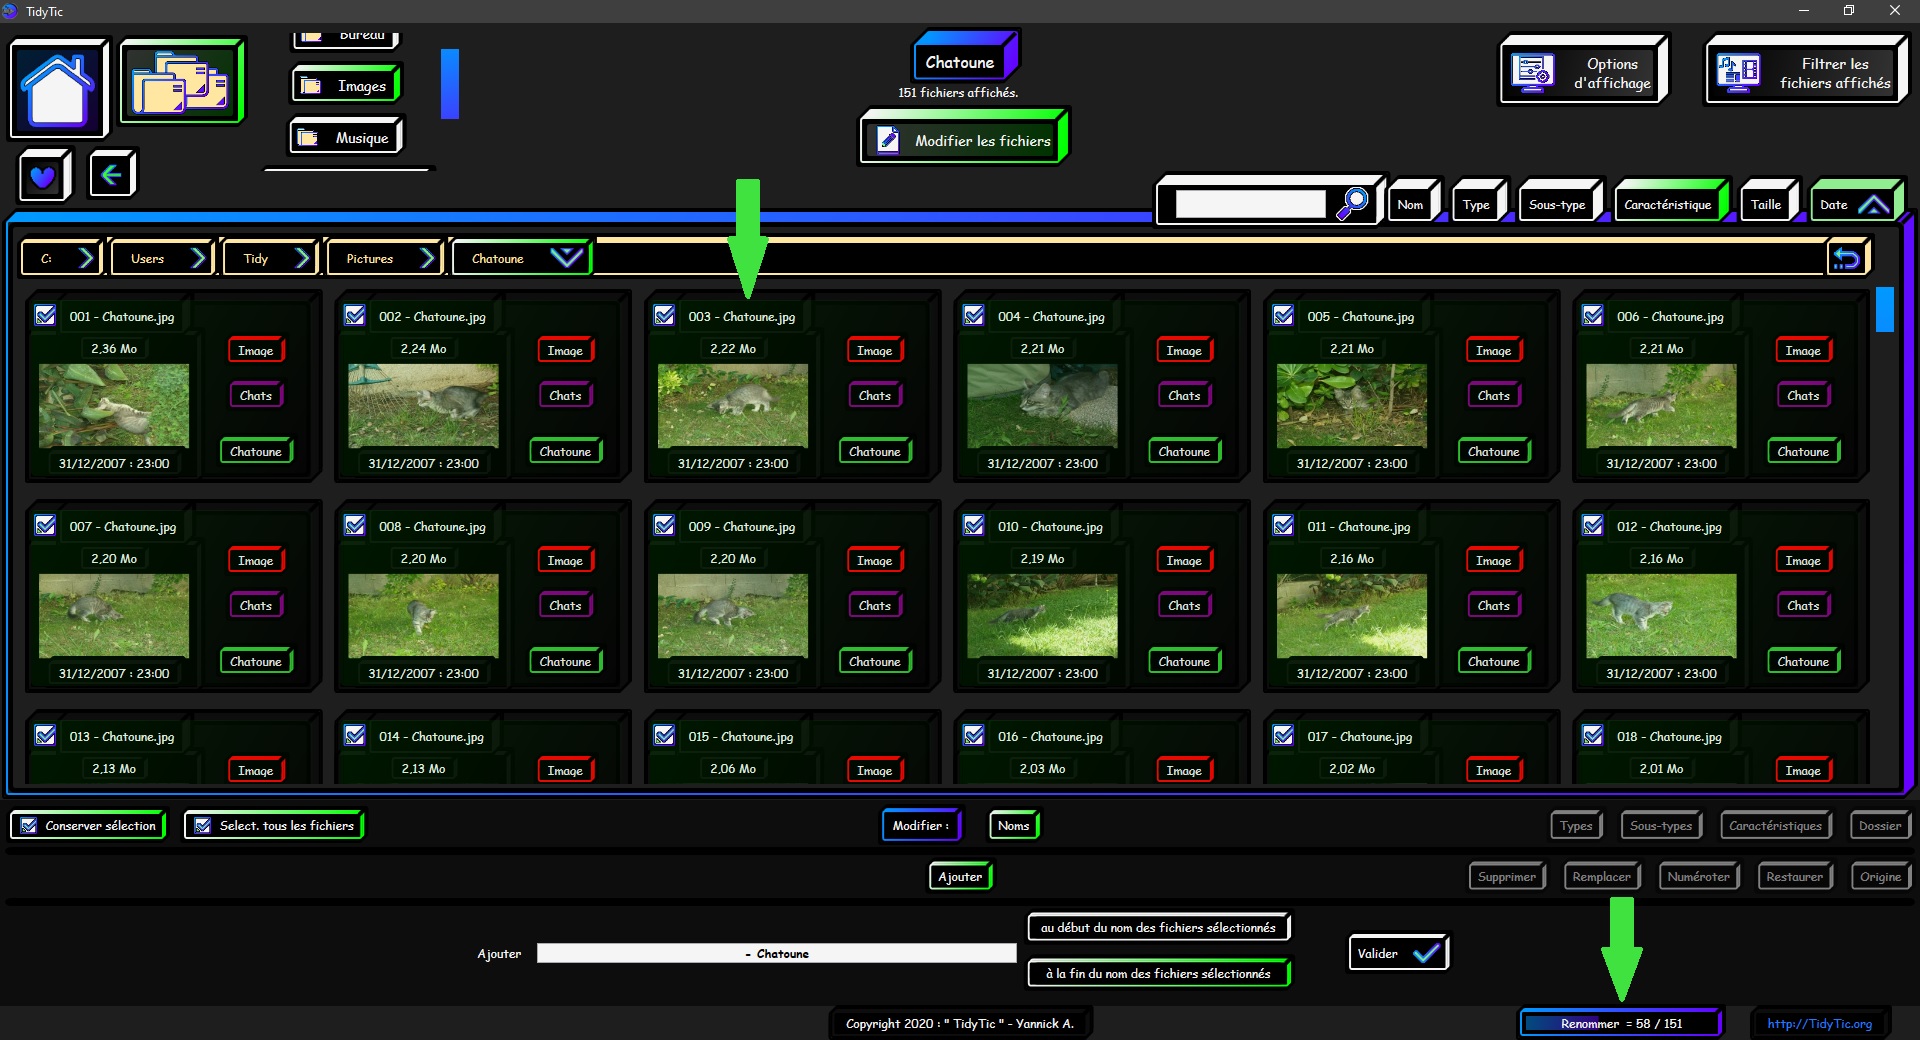
Task: Sort files by Caractéristique
Action: point(1669,204)
